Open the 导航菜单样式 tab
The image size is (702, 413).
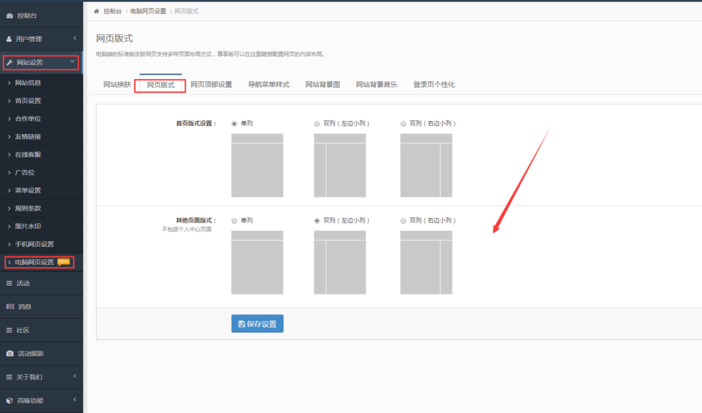268,85
